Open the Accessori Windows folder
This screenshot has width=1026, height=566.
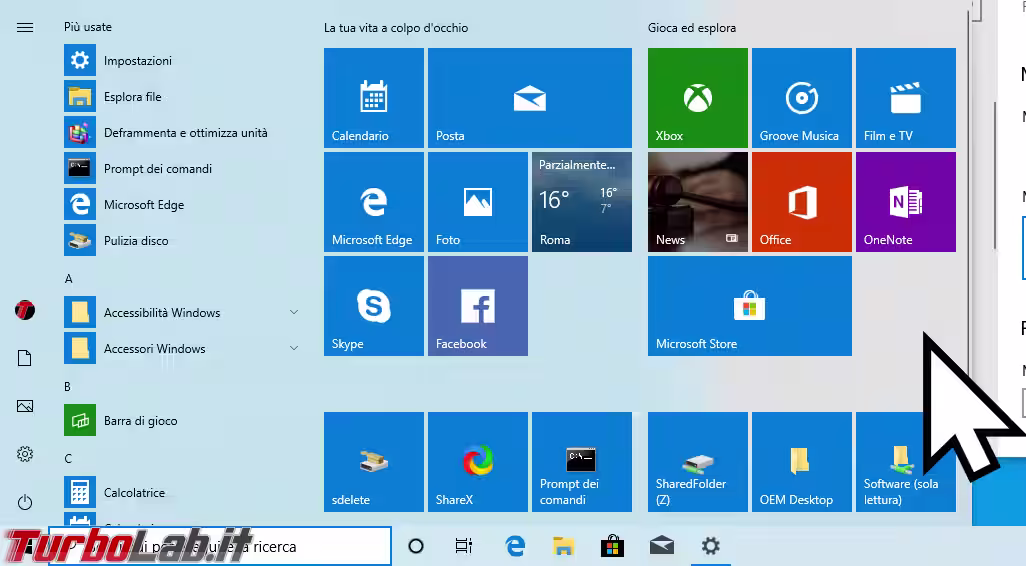pos(183,348)
